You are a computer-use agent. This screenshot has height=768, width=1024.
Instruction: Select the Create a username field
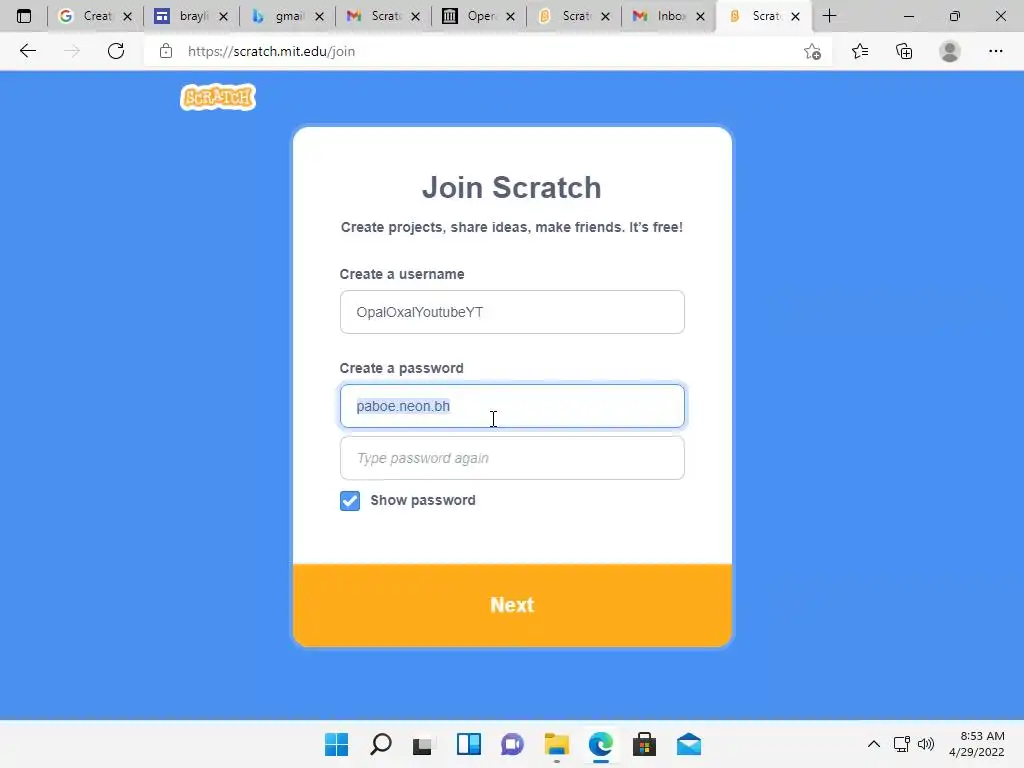point(512,312)
